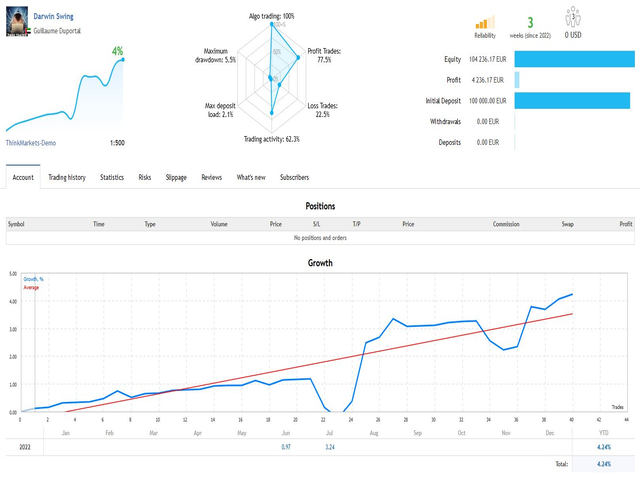Click the Initial Deposit bar

click(x=572, y=101)
